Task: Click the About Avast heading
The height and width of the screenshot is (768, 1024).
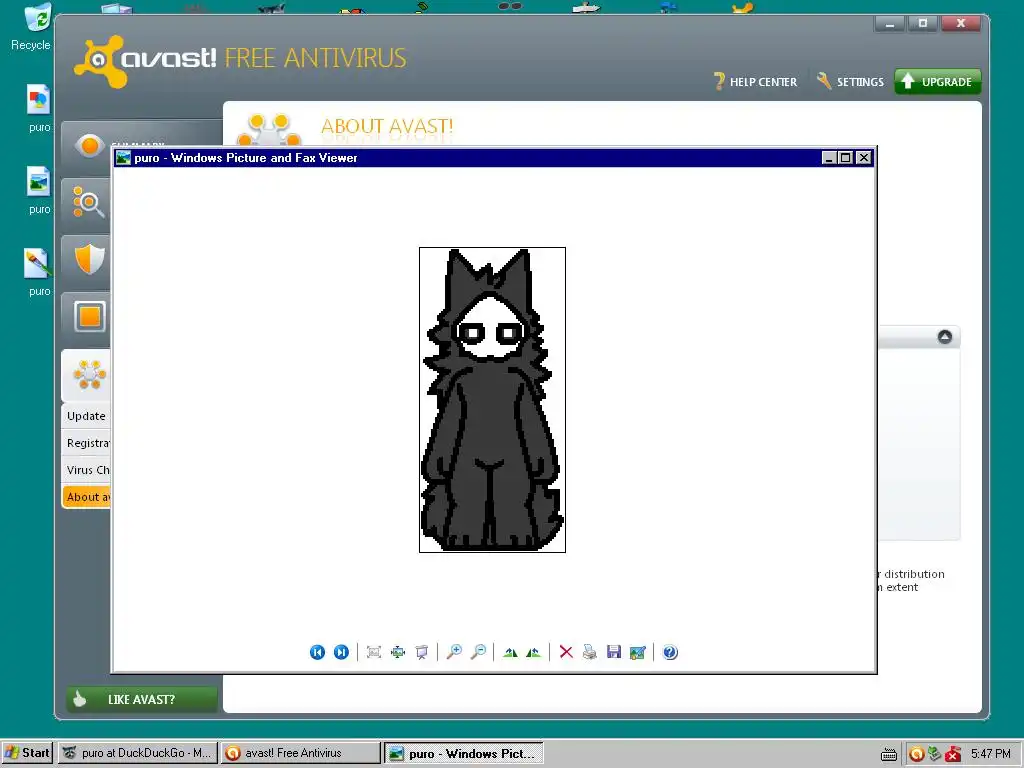Action: [x=387, y=126]
